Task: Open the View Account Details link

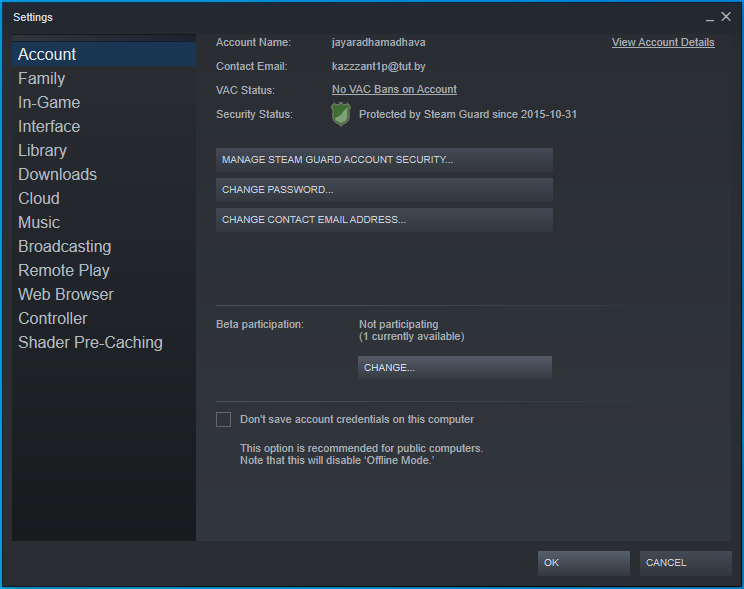Action: pos(663,42)
